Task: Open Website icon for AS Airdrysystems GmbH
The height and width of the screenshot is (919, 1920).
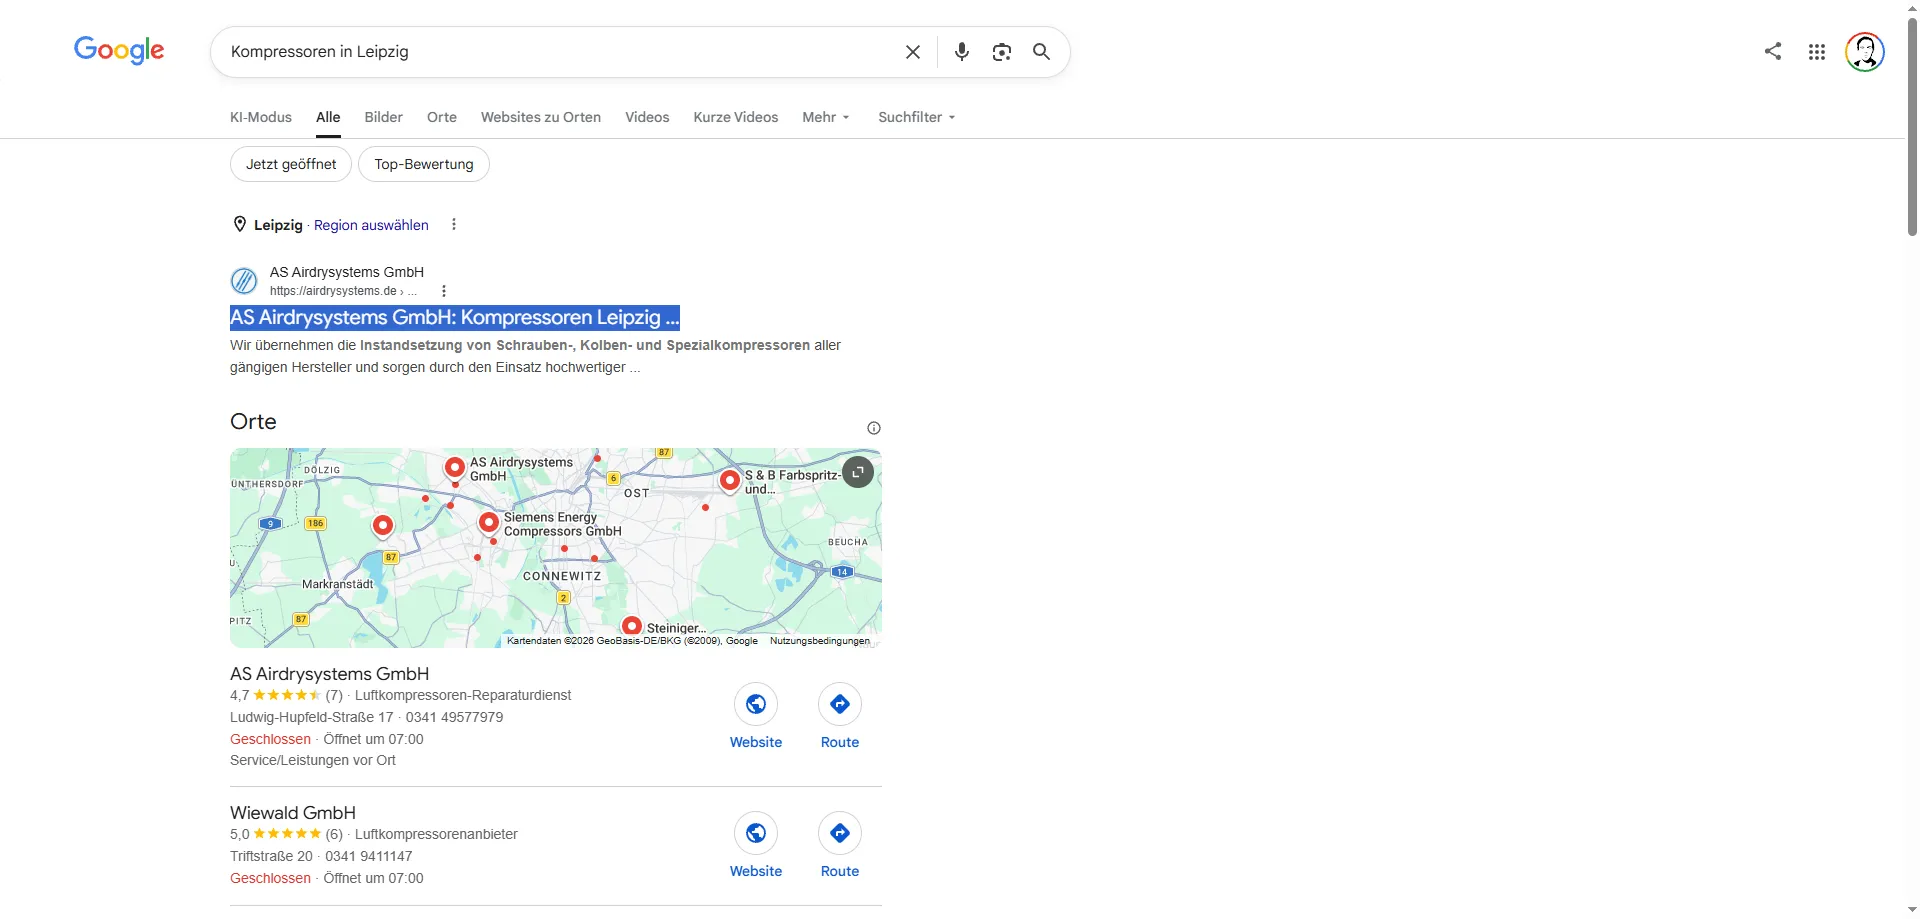Action: [x=756, y=704]
